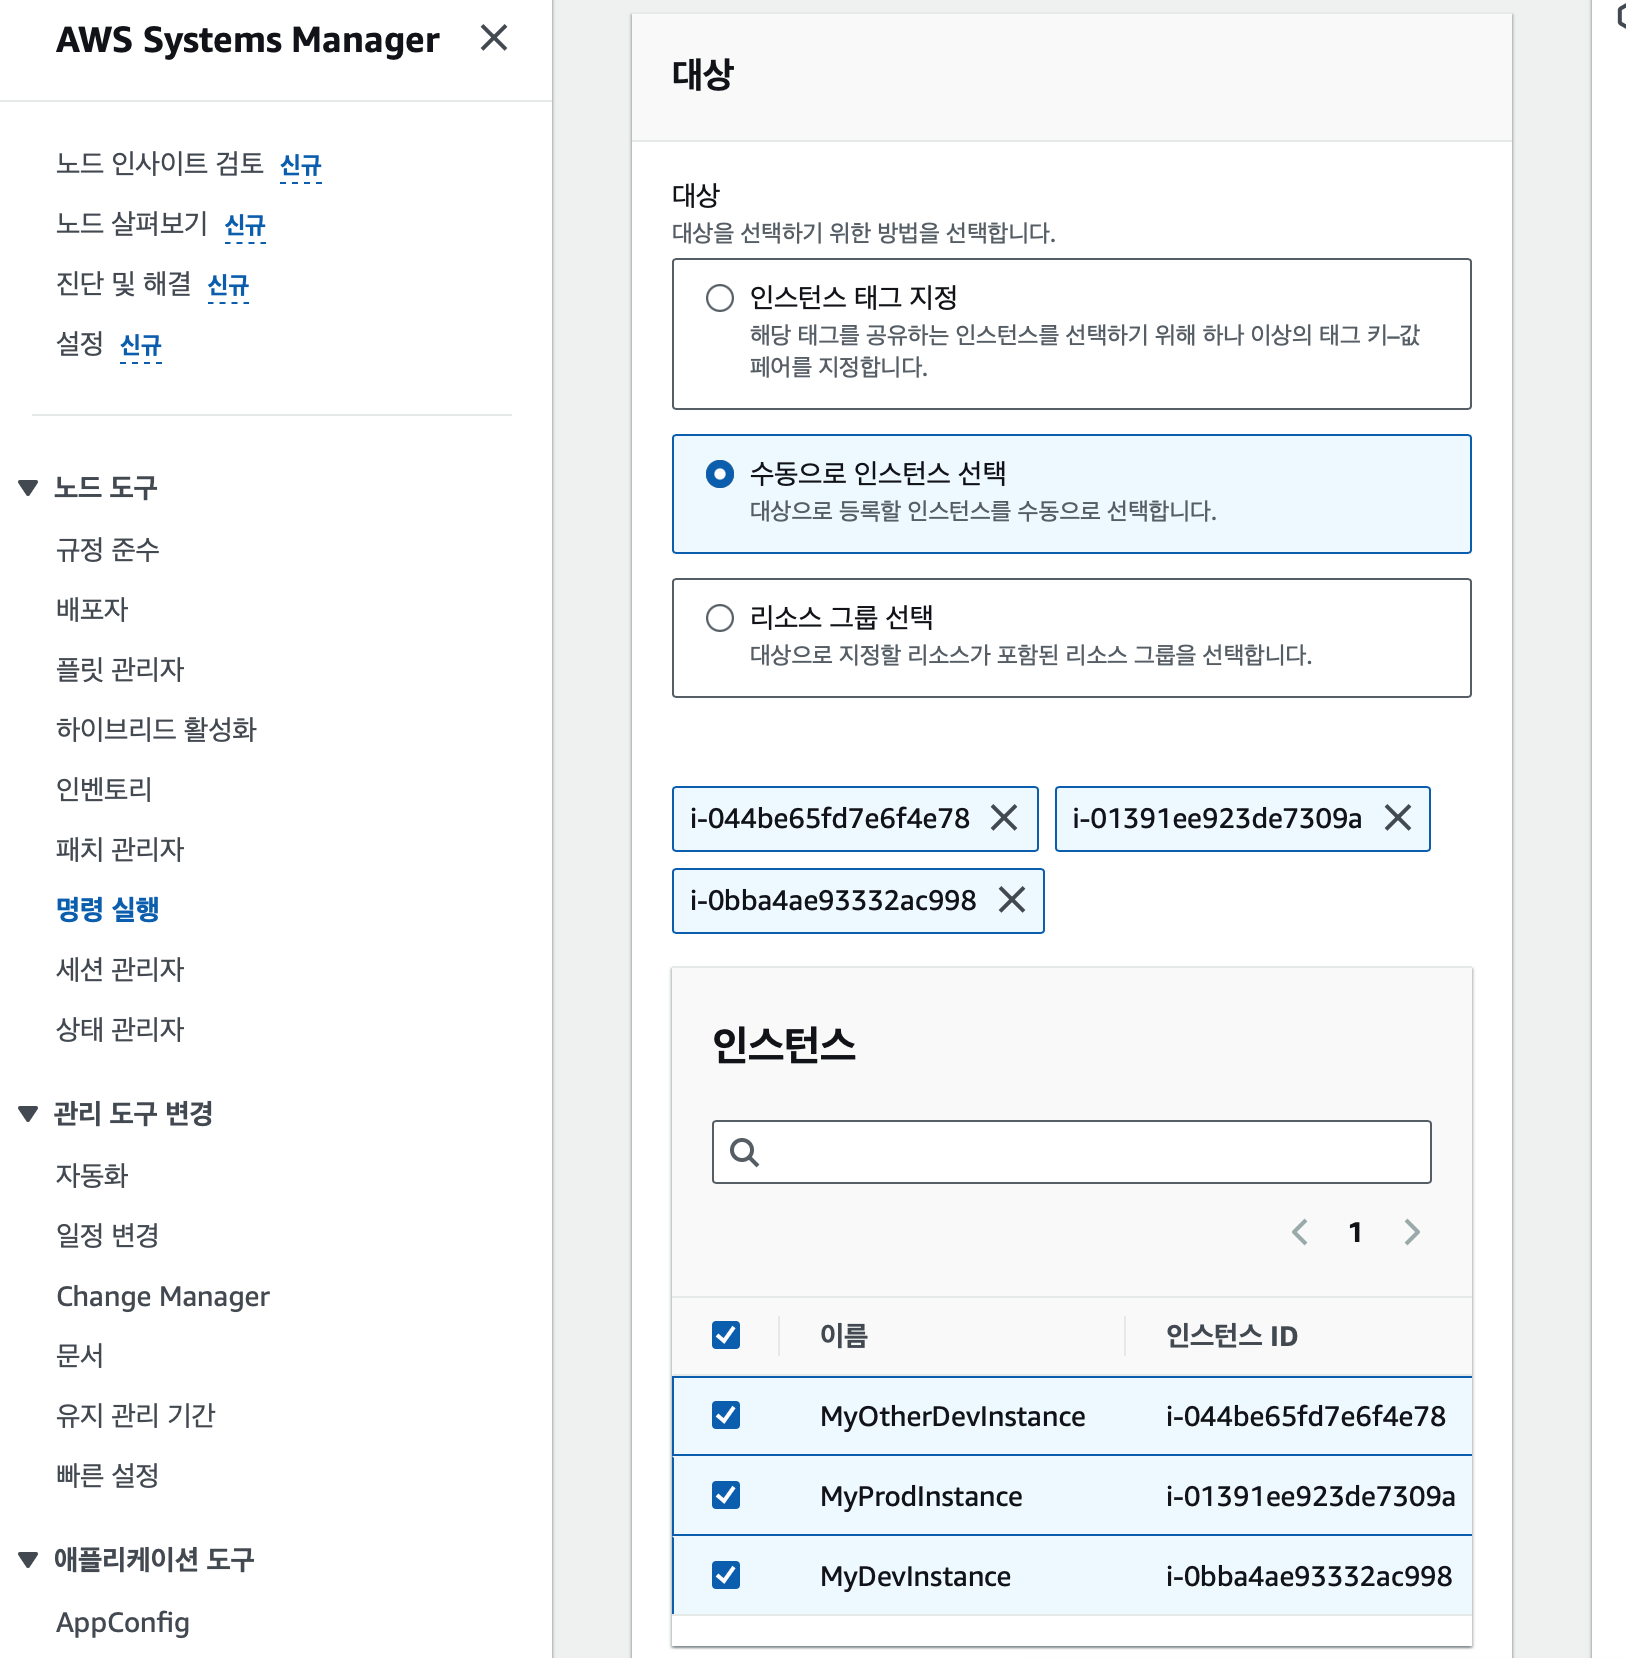Close the AWS Systems Manager sidebar
The width and height of the screenshot is (1626, 1658).
click(x=494, y=38)
